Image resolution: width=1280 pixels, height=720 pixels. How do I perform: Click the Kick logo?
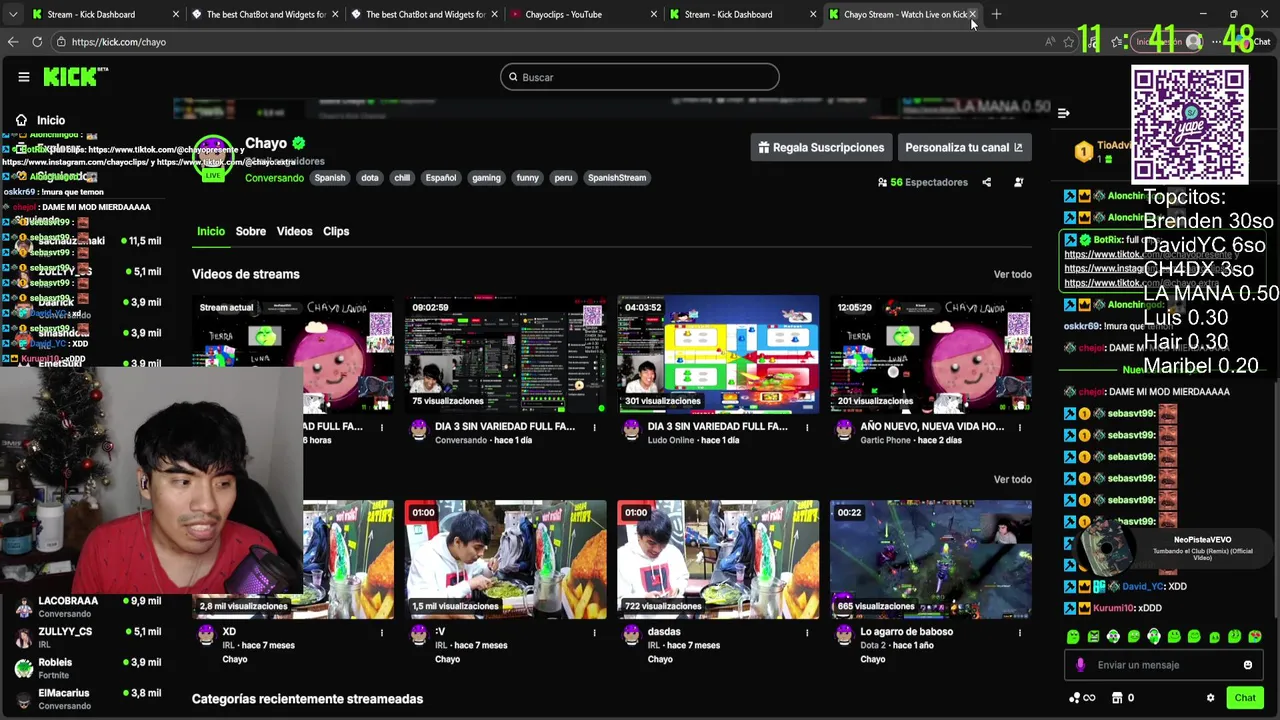(75, 77)
